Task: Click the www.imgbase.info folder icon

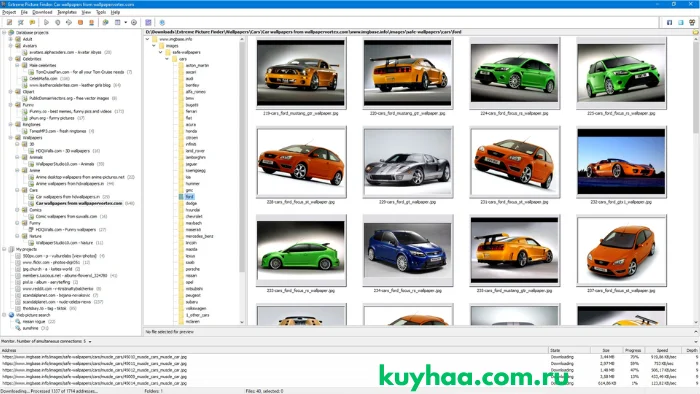Action: [x=155, y=39]
